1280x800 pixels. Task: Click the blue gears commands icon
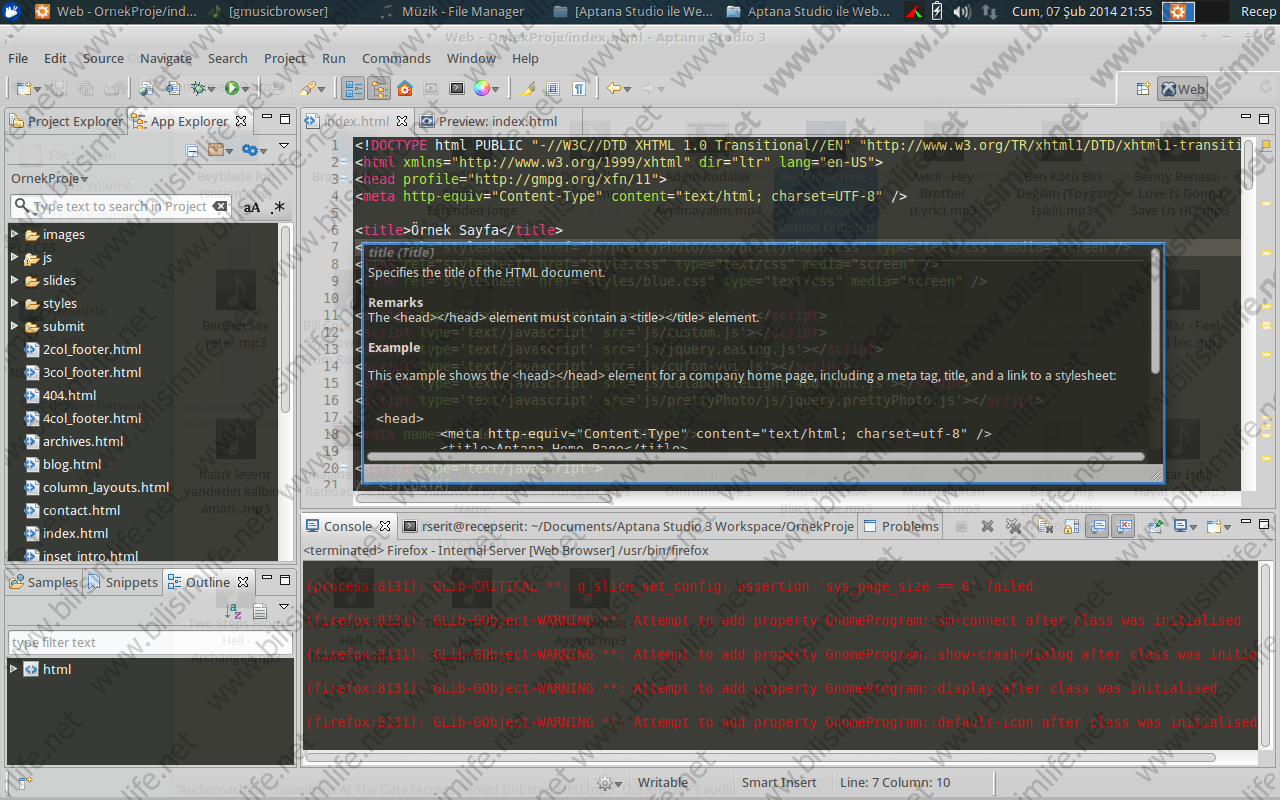point(249,150)
